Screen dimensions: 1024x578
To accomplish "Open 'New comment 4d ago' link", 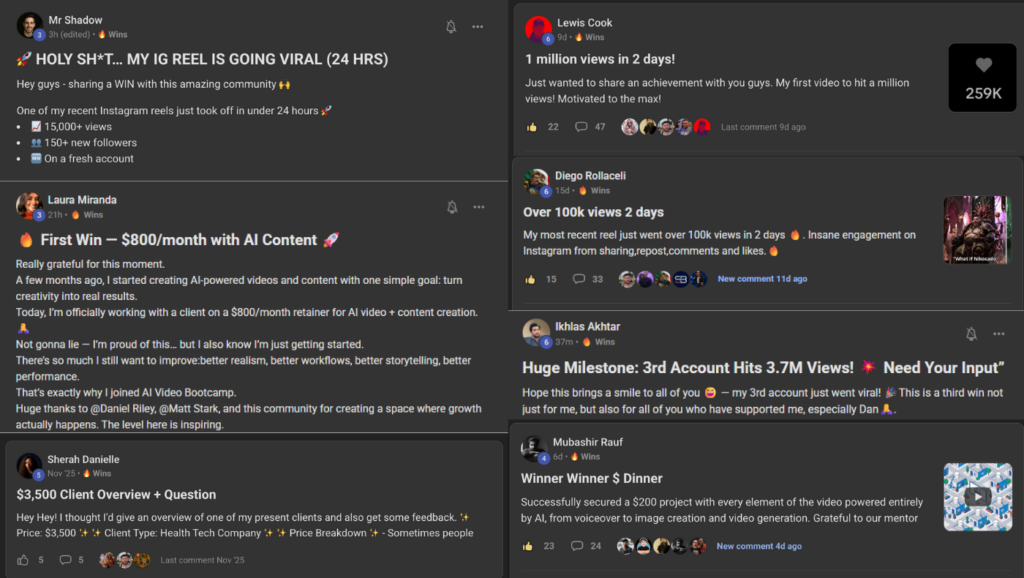I will [x=759, y=546].
